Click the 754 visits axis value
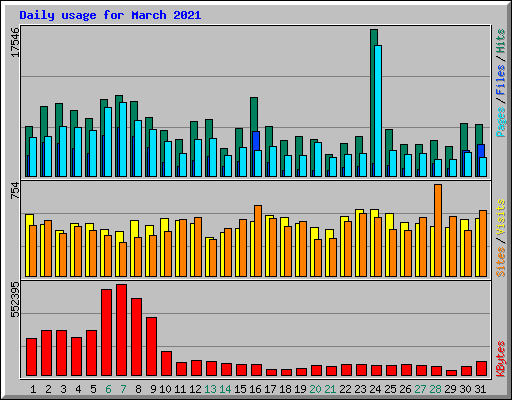Screen dimensions: 512x400 (15, 191)
